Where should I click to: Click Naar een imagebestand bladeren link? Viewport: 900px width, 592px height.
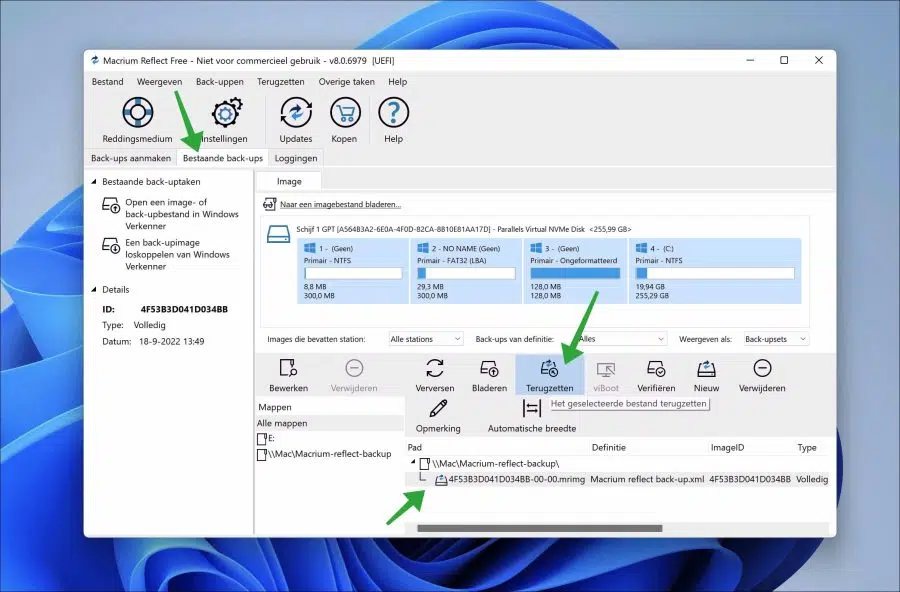(340, 204)
